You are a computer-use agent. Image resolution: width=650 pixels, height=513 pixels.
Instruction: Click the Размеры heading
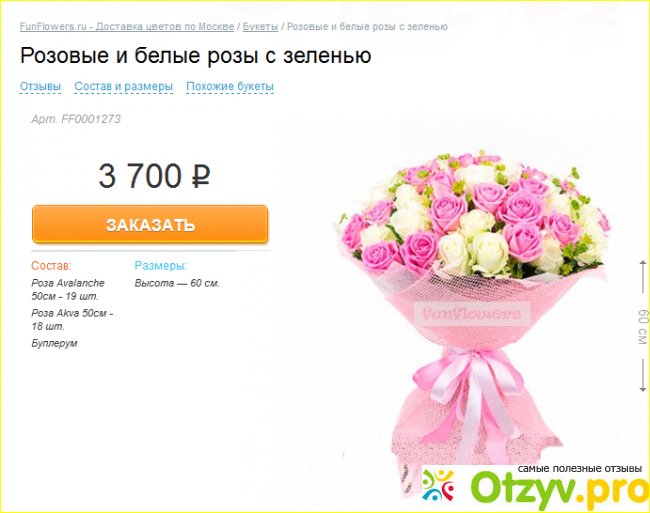pyautogui.click(x=161, y=266)
